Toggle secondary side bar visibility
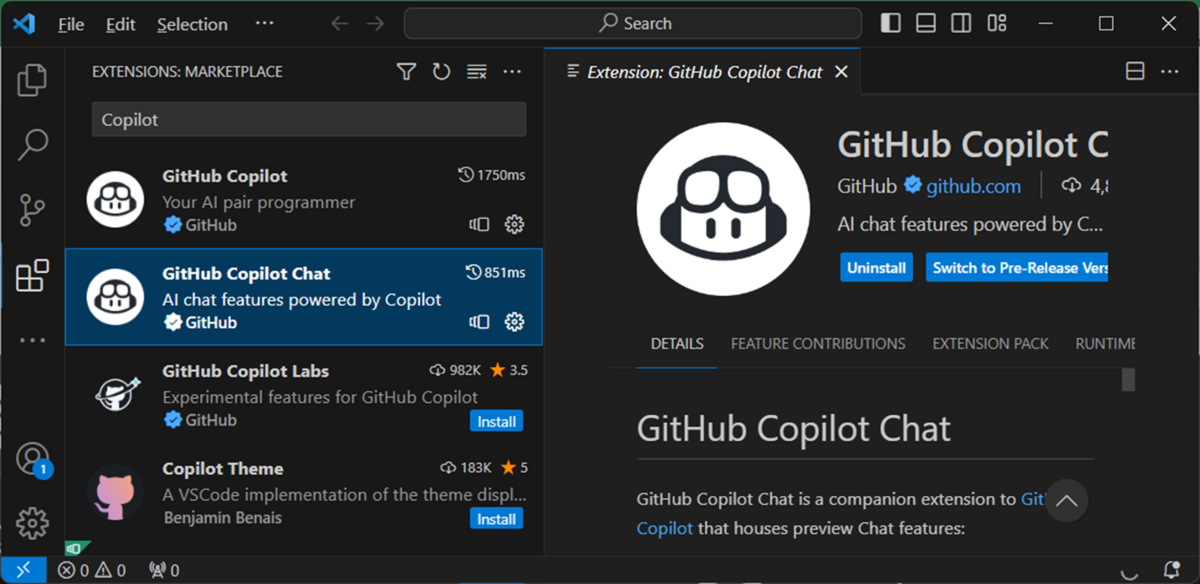This screenshot has width=1200, height=584. click(961, 23)
